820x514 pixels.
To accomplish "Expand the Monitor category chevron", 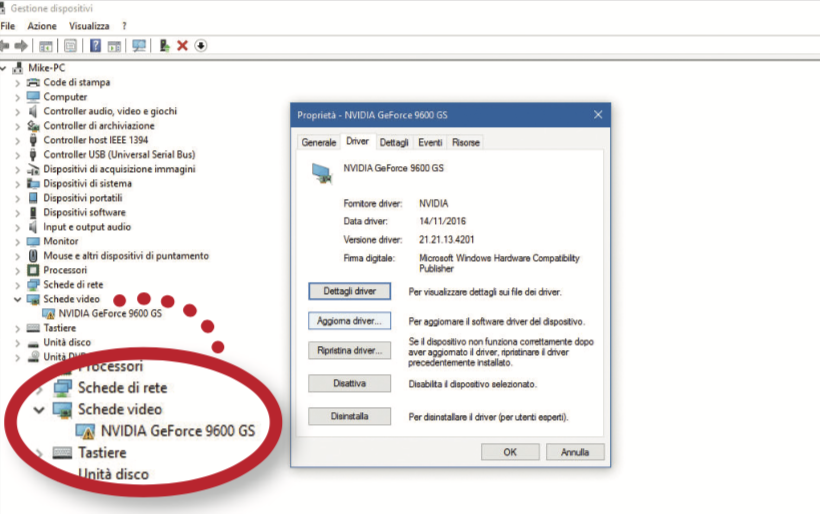I will pos(18,241).
